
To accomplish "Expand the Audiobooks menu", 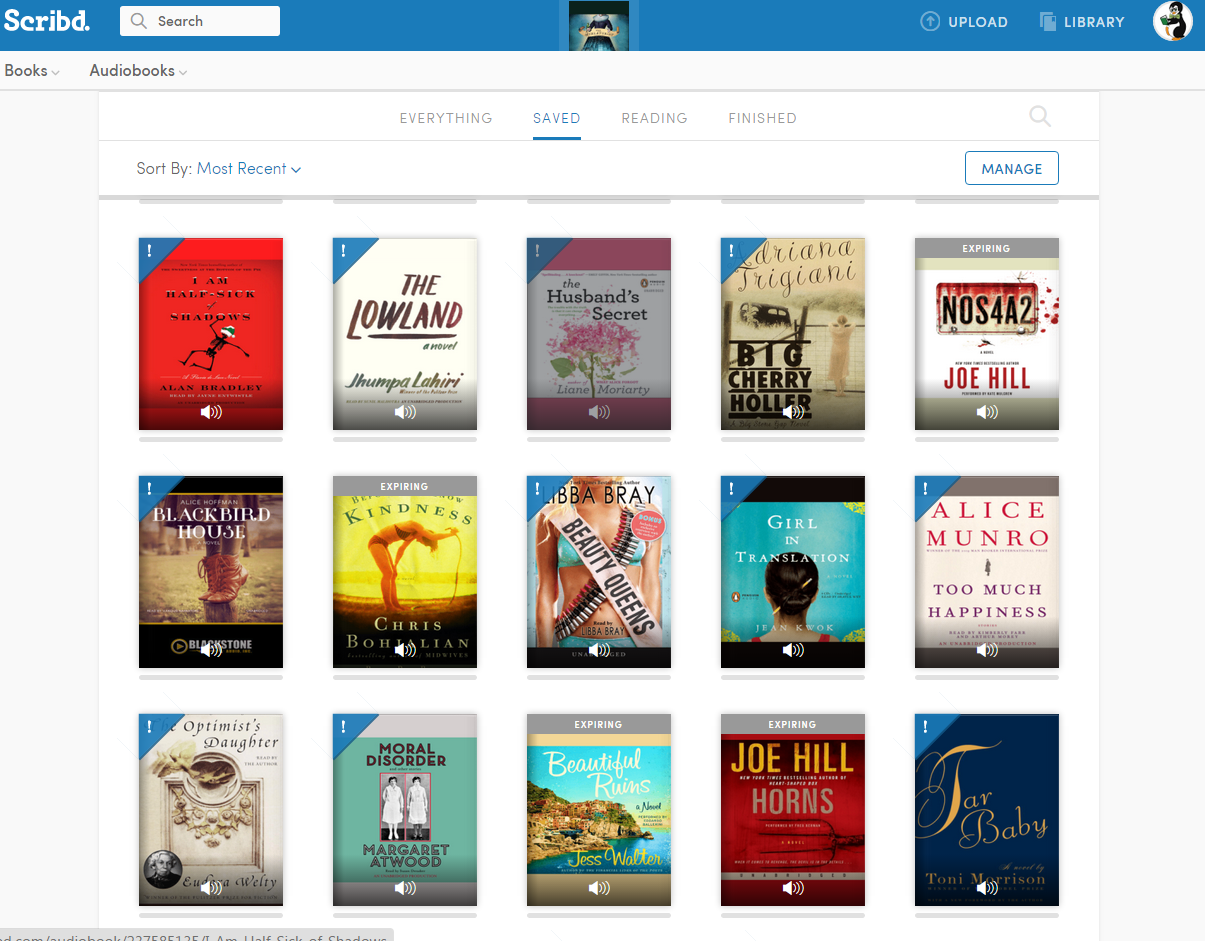I will click(138, 71).
